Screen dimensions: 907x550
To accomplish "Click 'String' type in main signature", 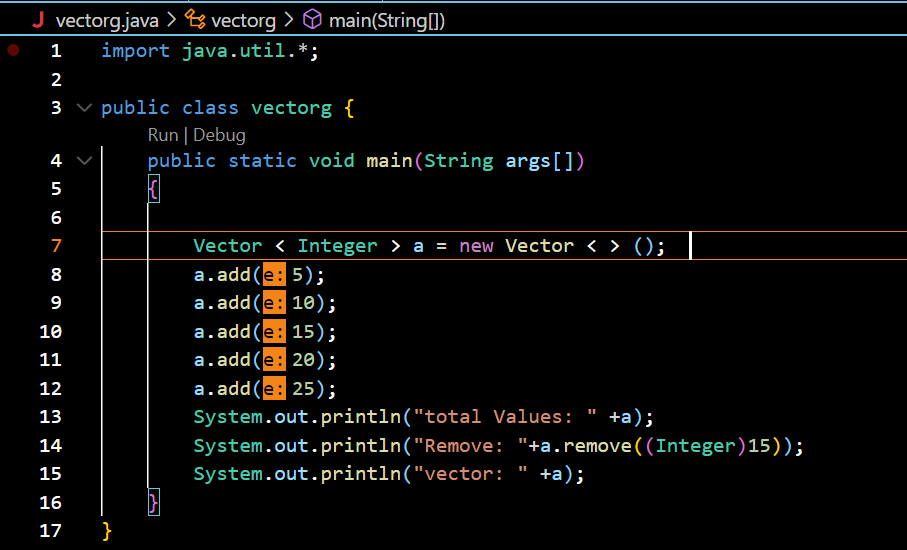I will coord(459,161).
